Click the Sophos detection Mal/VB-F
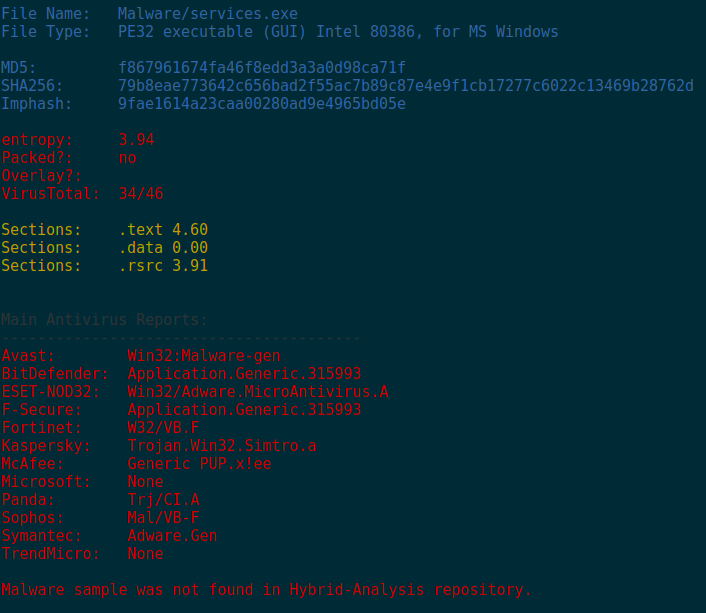The image size is (706, 613). pos(163,518)
